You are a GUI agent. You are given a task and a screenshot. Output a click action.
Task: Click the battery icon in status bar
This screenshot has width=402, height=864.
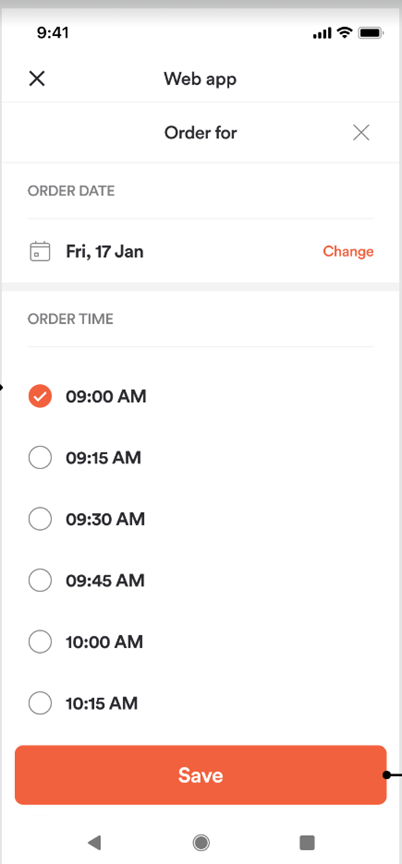(371, 33)
